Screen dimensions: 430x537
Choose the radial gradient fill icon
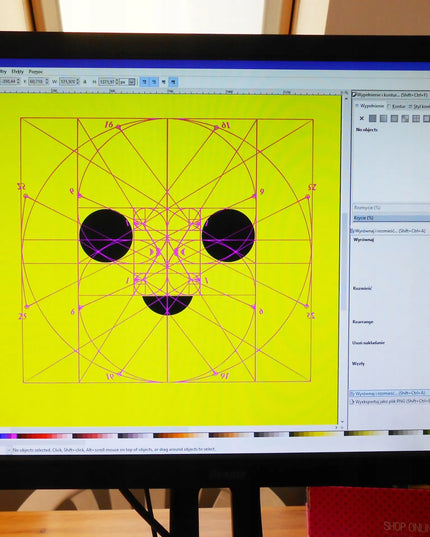click(394, 118)
